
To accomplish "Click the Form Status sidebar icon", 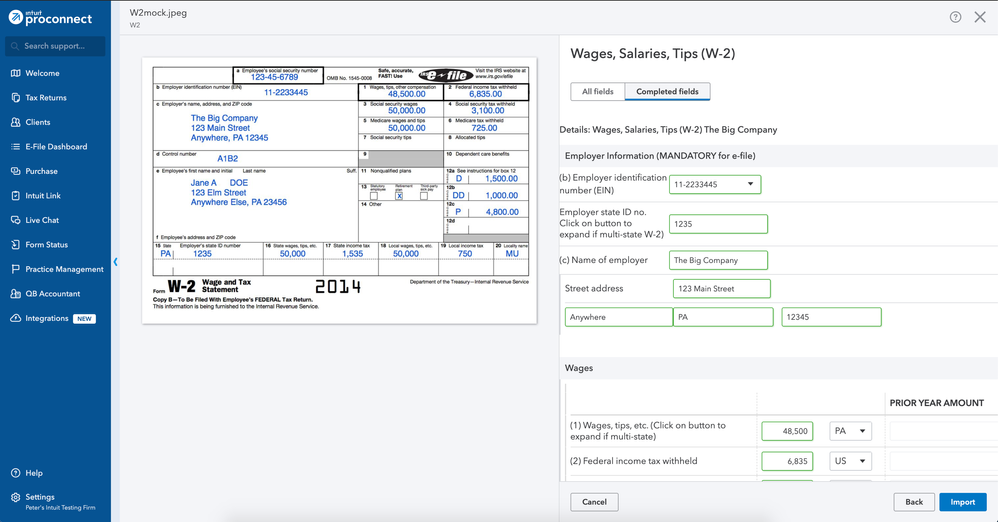I will click(16, 245).
